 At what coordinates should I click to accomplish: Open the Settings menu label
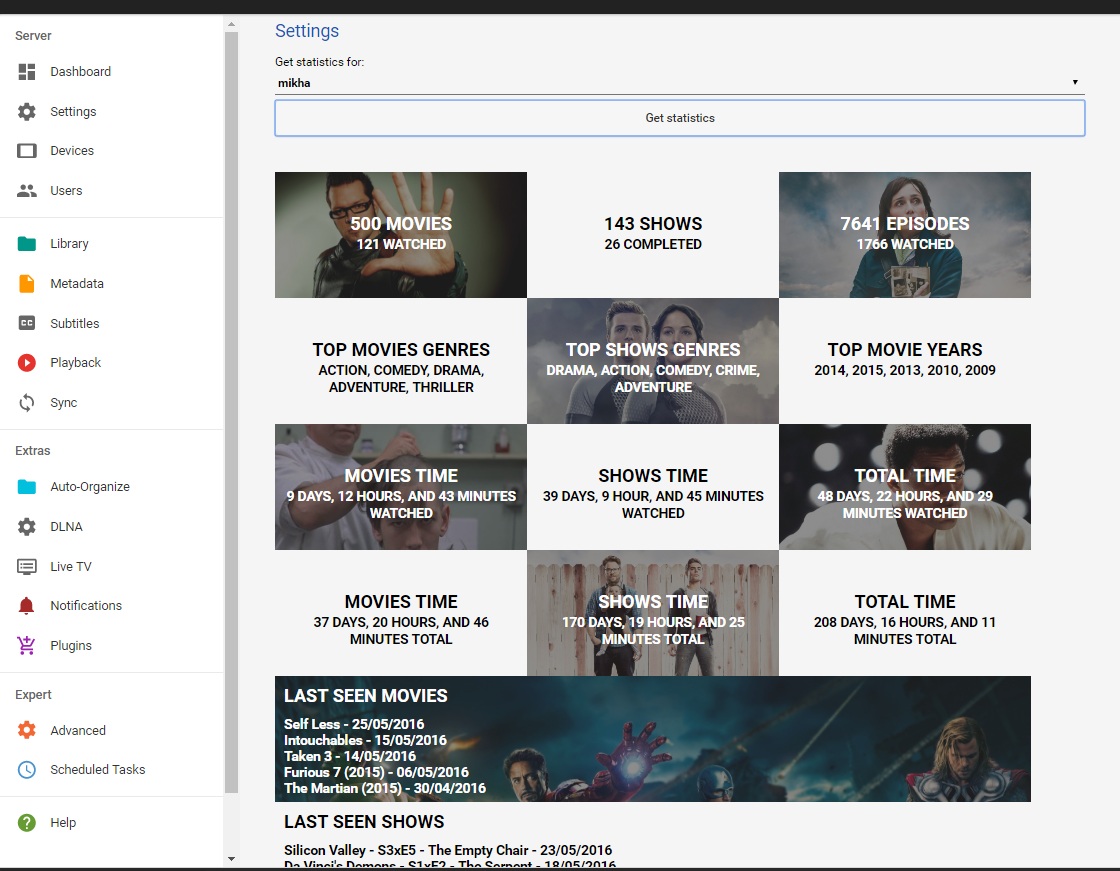click(73, 111)
